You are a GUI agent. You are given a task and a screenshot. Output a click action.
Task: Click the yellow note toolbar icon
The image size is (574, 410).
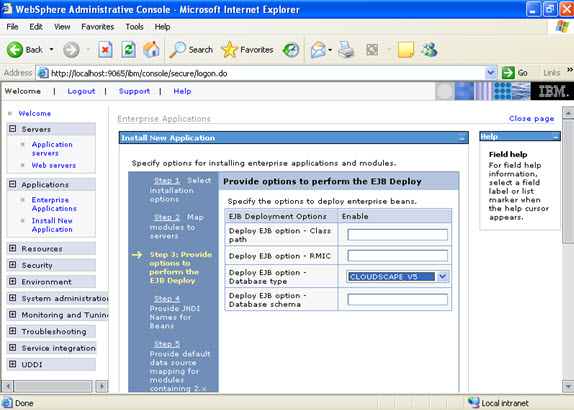tap(406, 50)
